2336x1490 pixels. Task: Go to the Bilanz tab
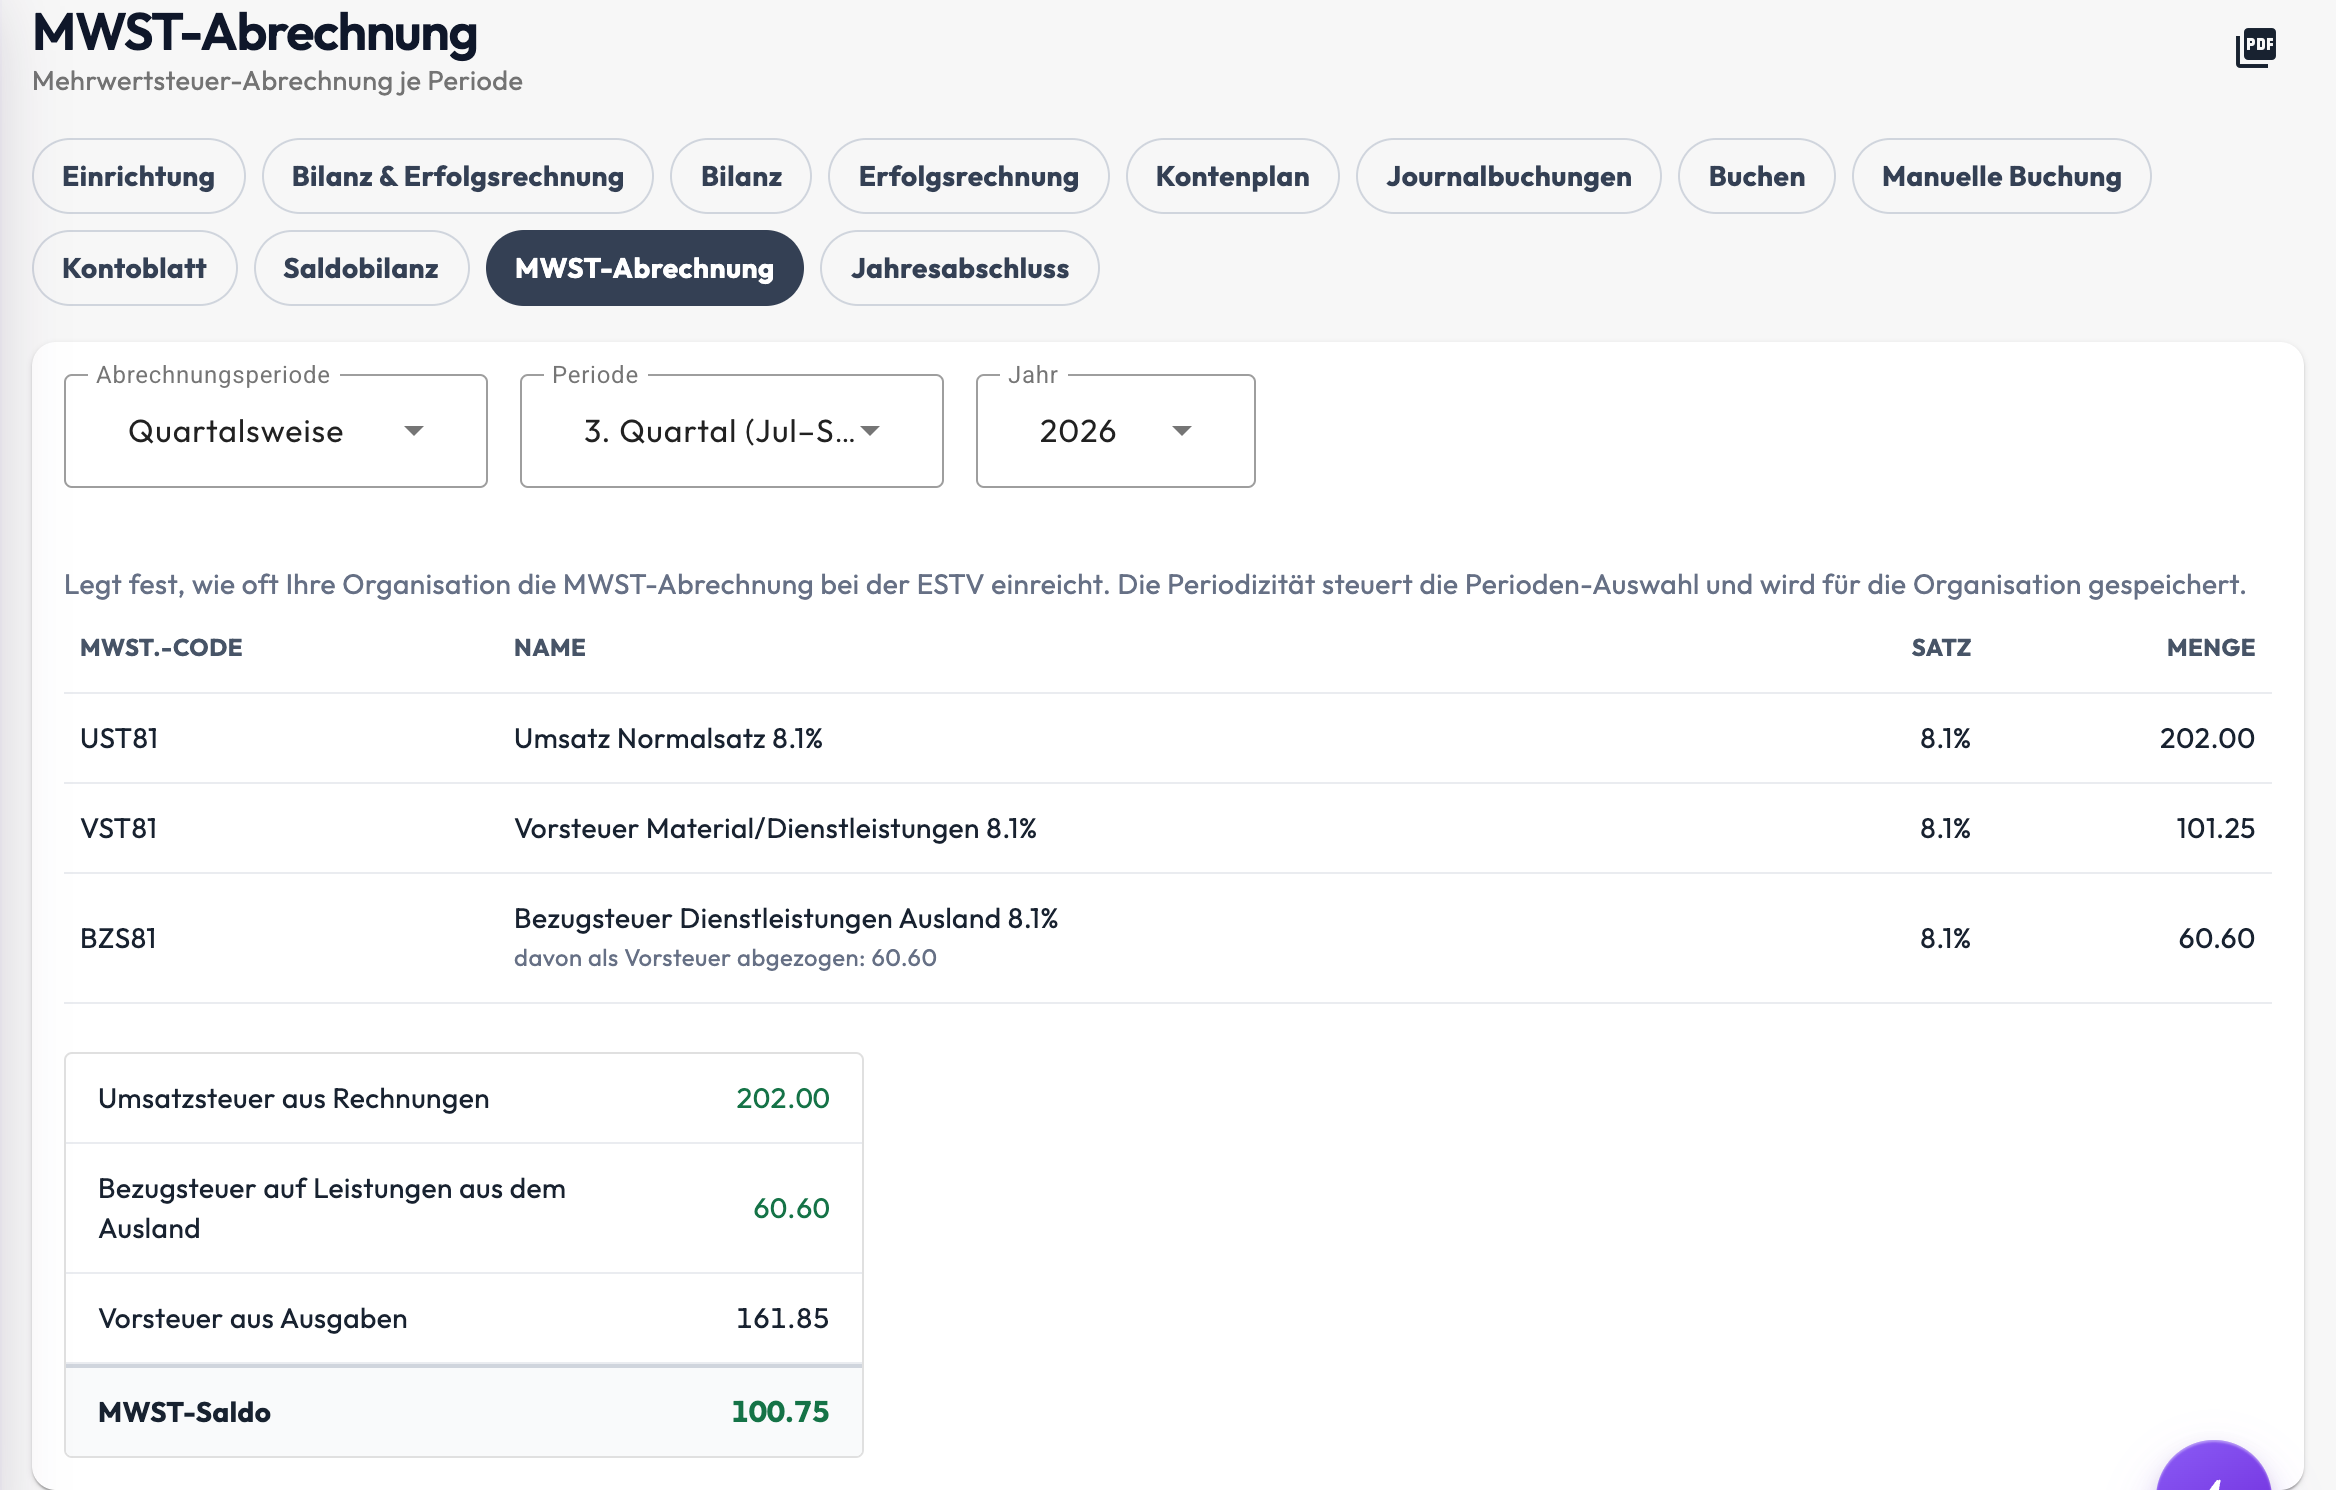[x=741, y=176]
